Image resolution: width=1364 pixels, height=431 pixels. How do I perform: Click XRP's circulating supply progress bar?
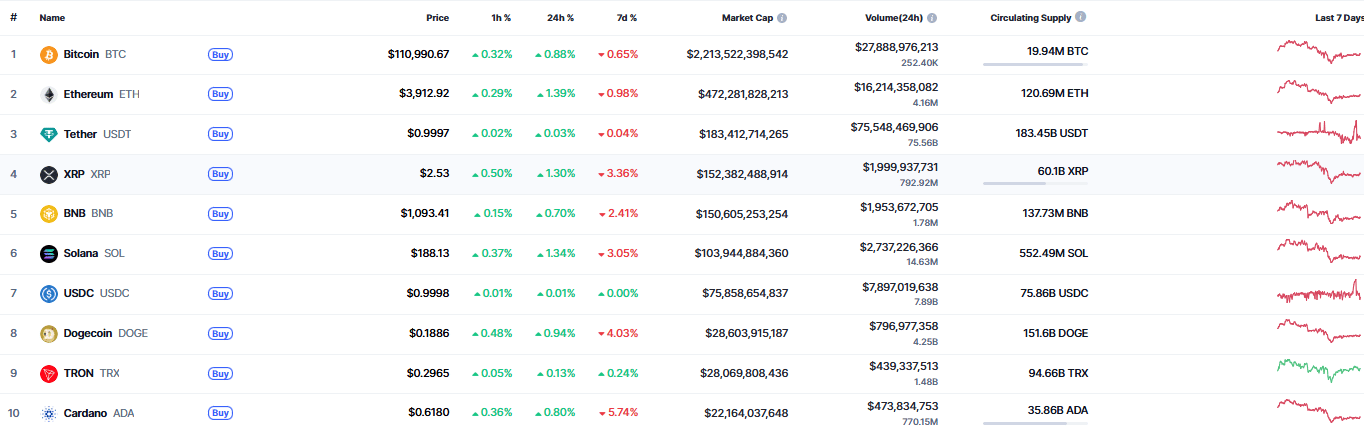pyautogui.click(x=1035, y=183)
